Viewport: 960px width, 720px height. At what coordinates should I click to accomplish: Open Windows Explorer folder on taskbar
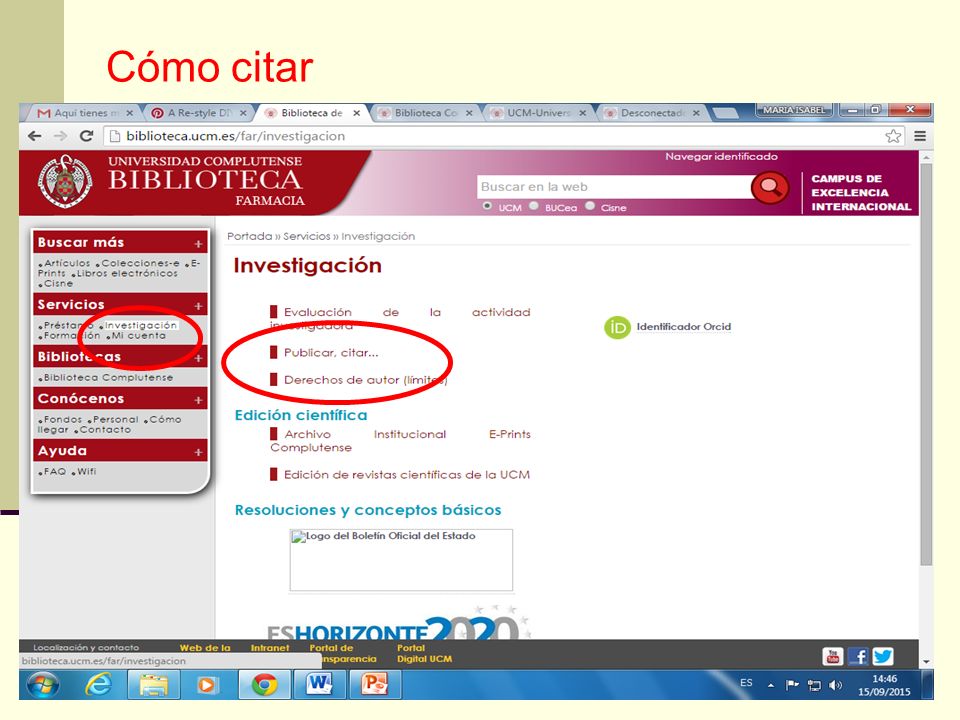tap(154, 684)
